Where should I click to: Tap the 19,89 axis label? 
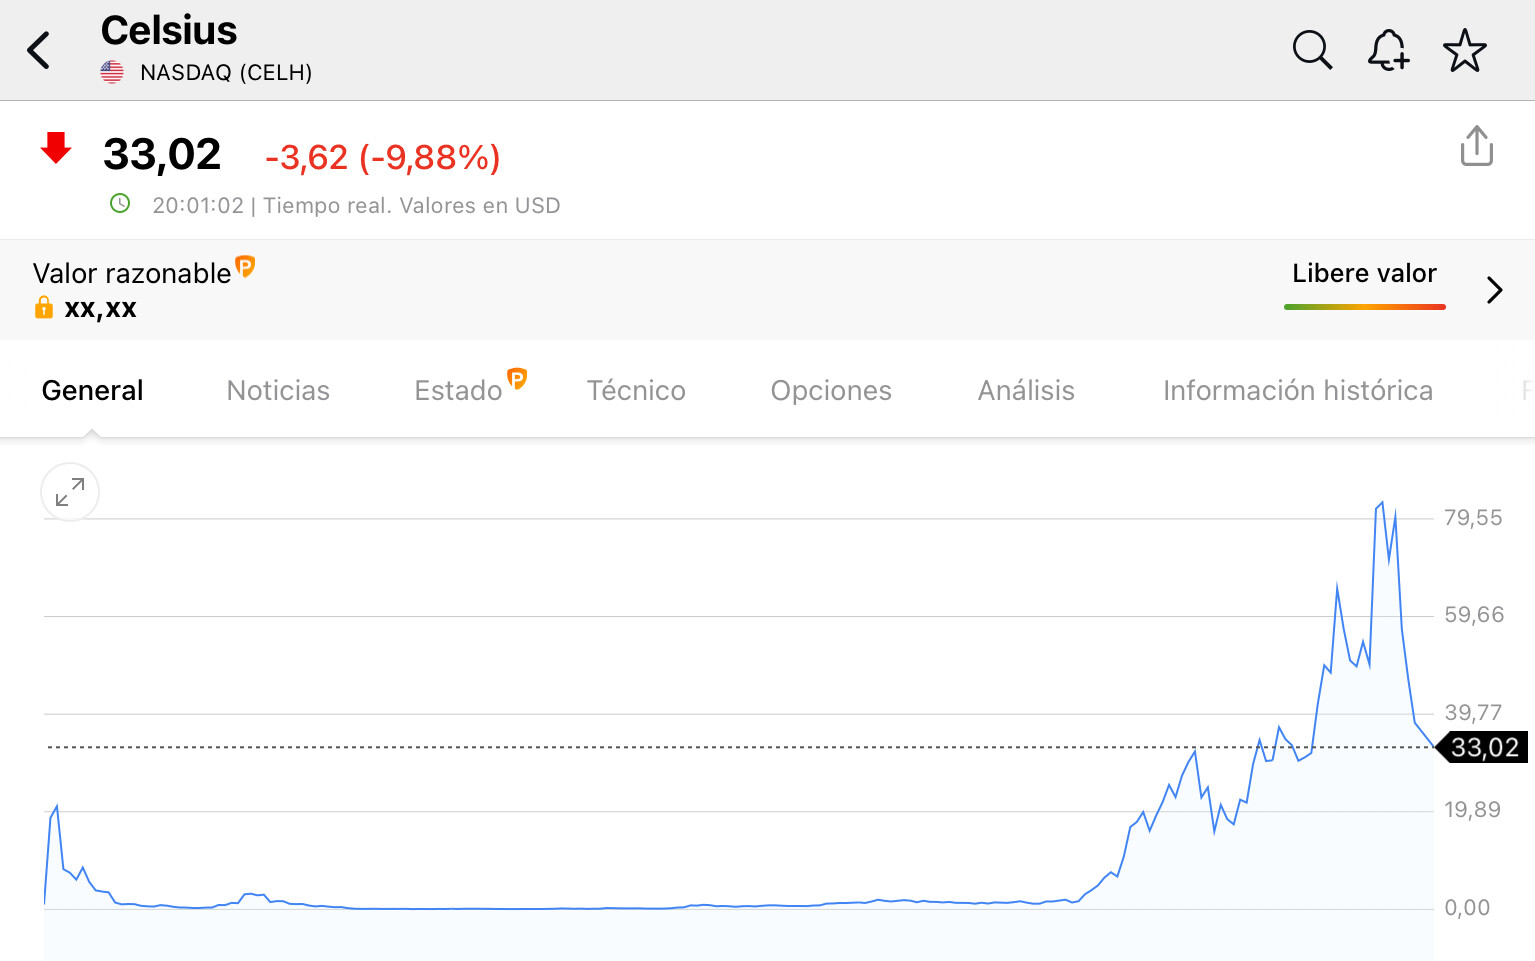[x=1473, y=809]
